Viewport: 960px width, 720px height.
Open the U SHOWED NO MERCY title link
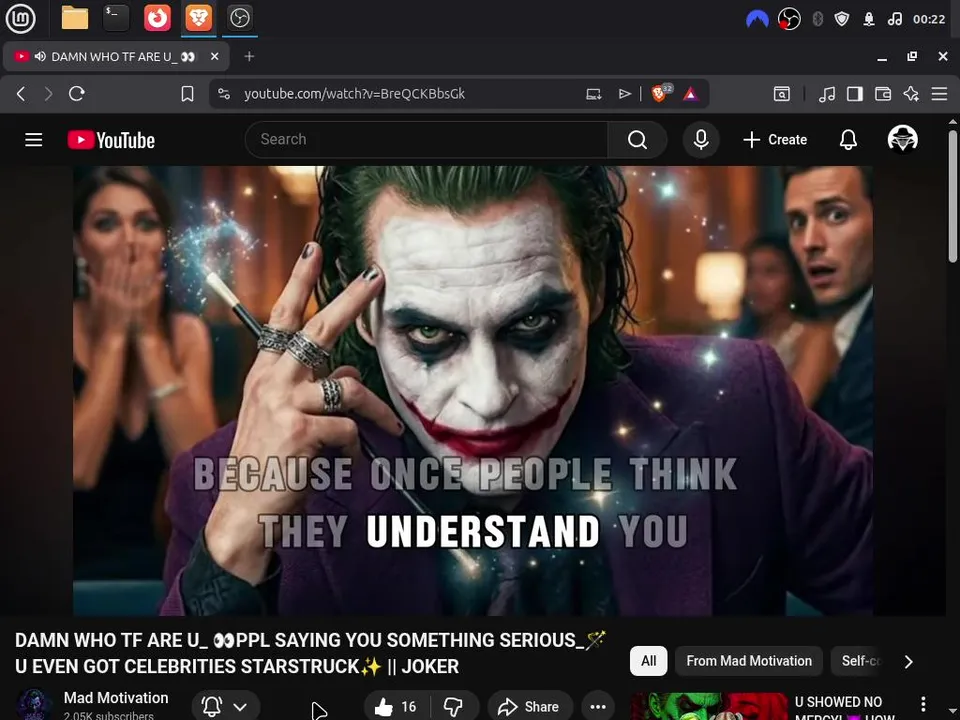pos(844,708)
